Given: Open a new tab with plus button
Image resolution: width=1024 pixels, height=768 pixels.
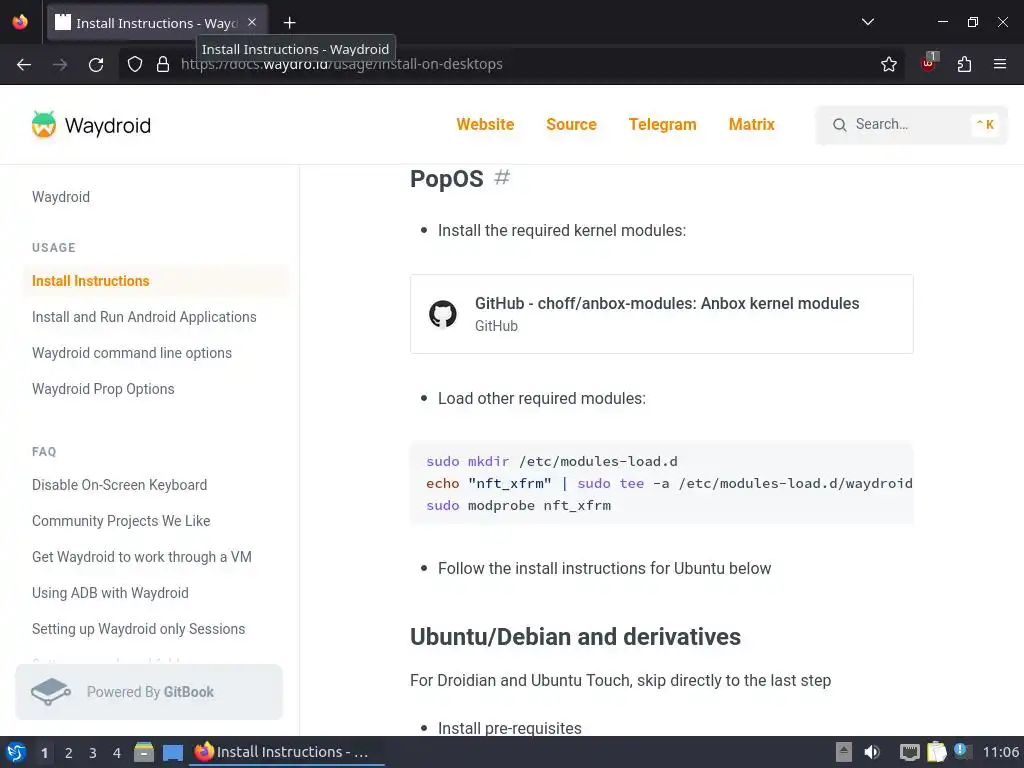Looking at the screenshot, I should point(289,23).
